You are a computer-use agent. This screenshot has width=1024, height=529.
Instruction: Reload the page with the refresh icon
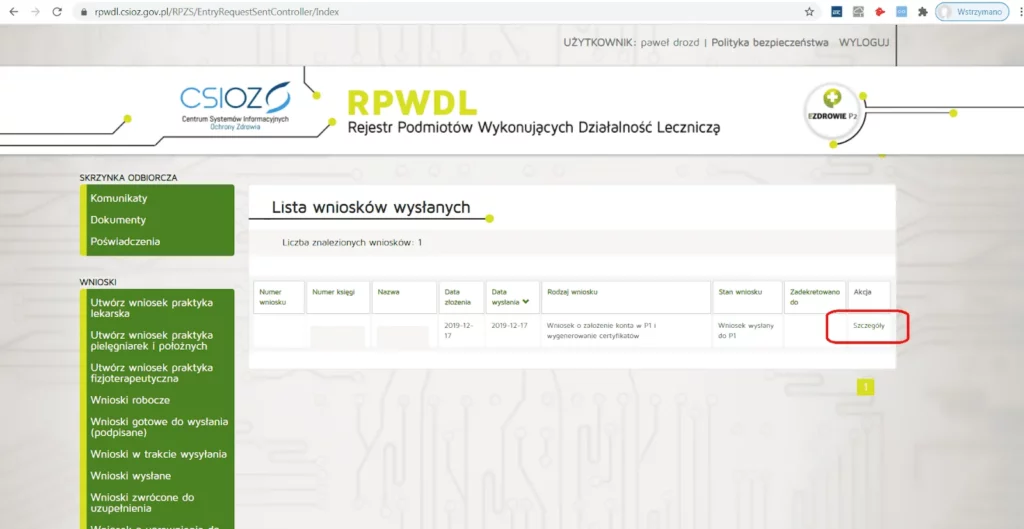click(x=57, y=12)
